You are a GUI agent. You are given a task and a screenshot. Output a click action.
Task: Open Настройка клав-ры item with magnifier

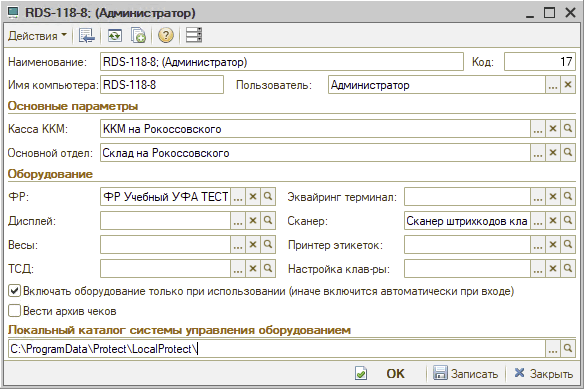[568, 269]
